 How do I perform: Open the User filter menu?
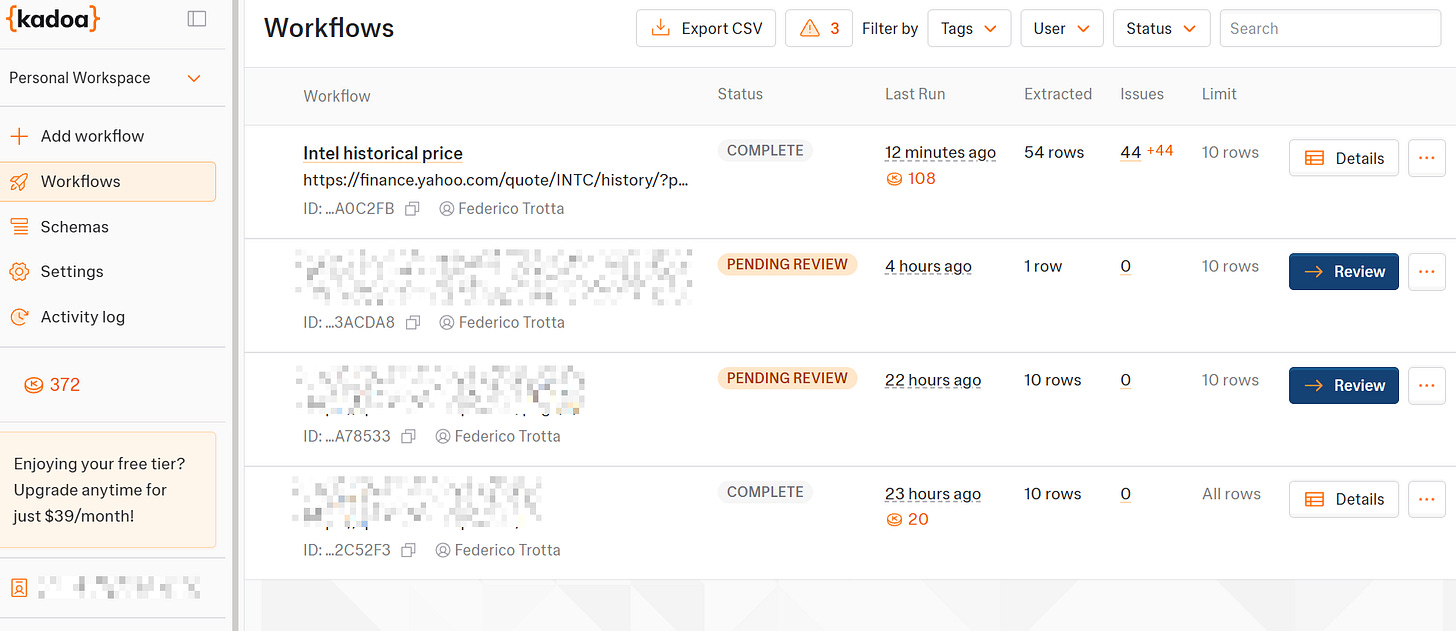tap(1061, 28)
